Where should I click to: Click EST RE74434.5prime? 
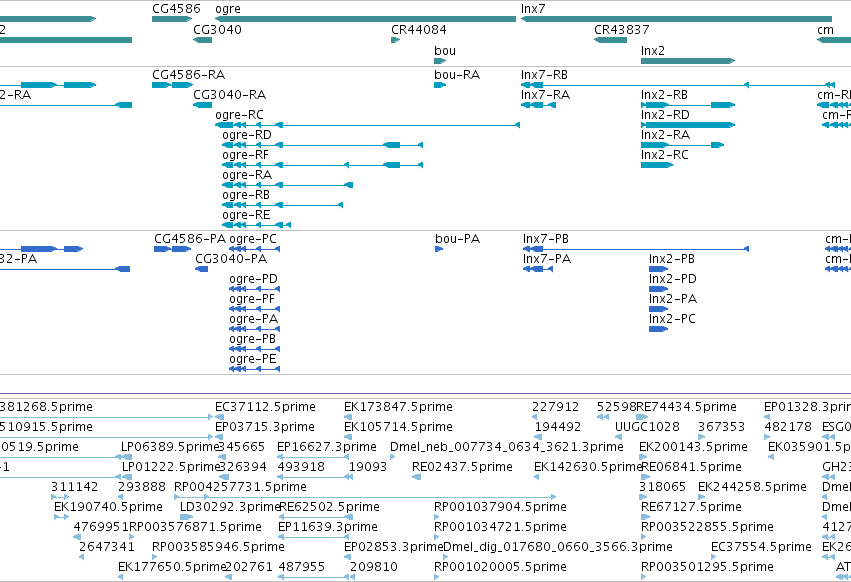(687, 407)
